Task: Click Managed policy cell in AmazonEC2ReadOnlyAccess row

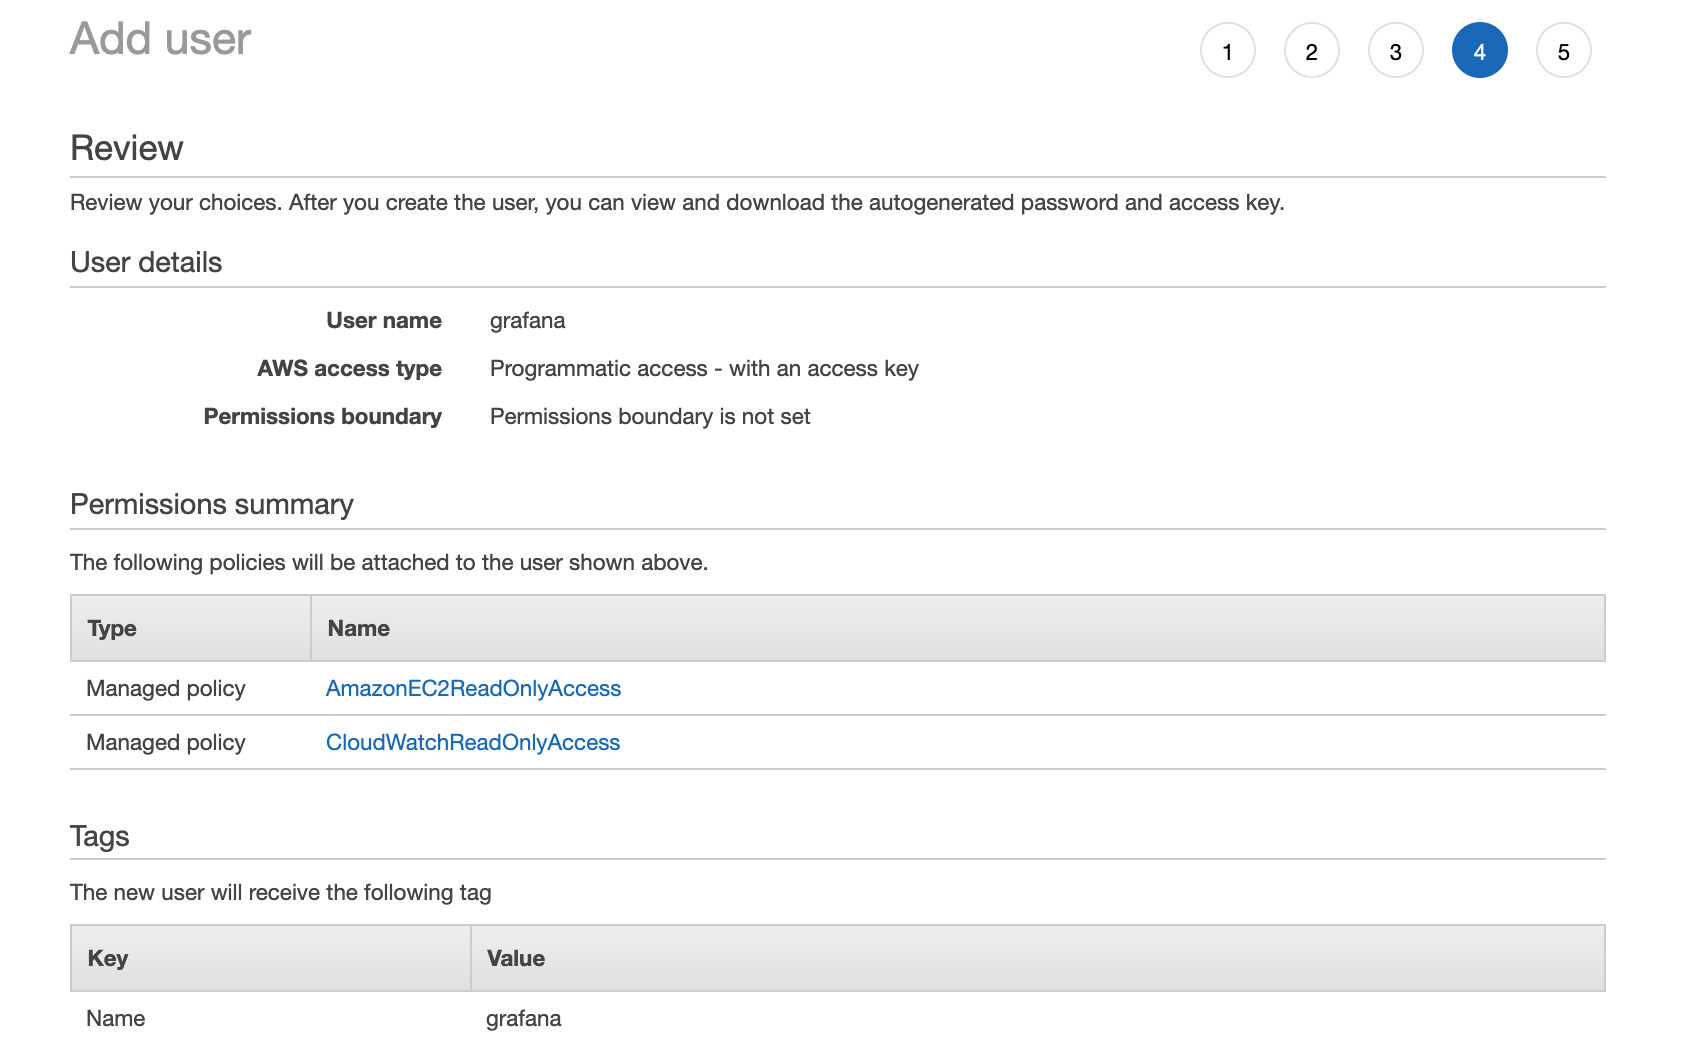Action: 166,688
